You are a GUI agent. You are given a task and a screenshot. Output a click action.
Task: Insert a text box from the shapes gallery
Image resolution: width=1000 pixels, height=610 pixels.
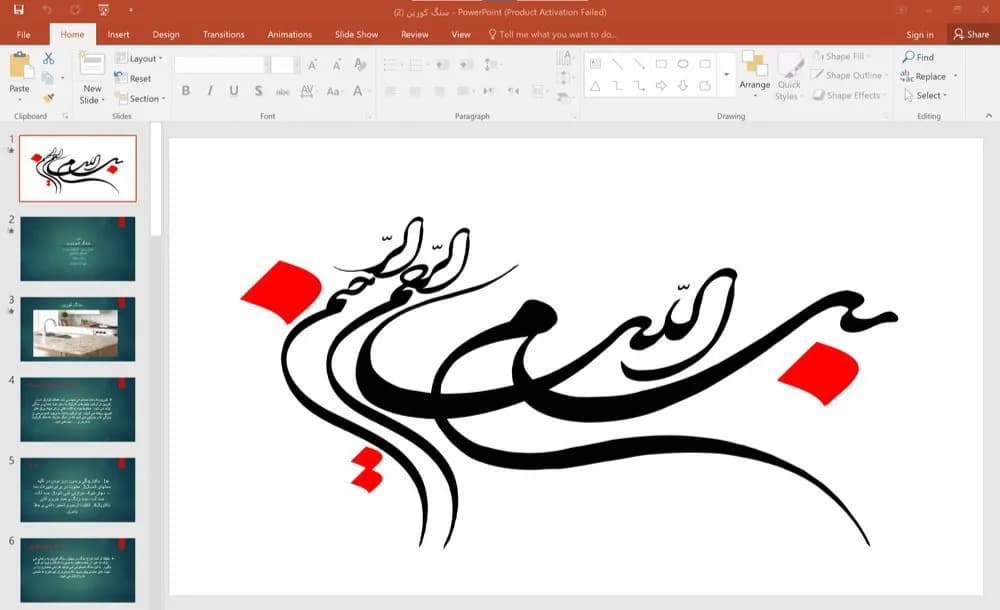(595, 64)
